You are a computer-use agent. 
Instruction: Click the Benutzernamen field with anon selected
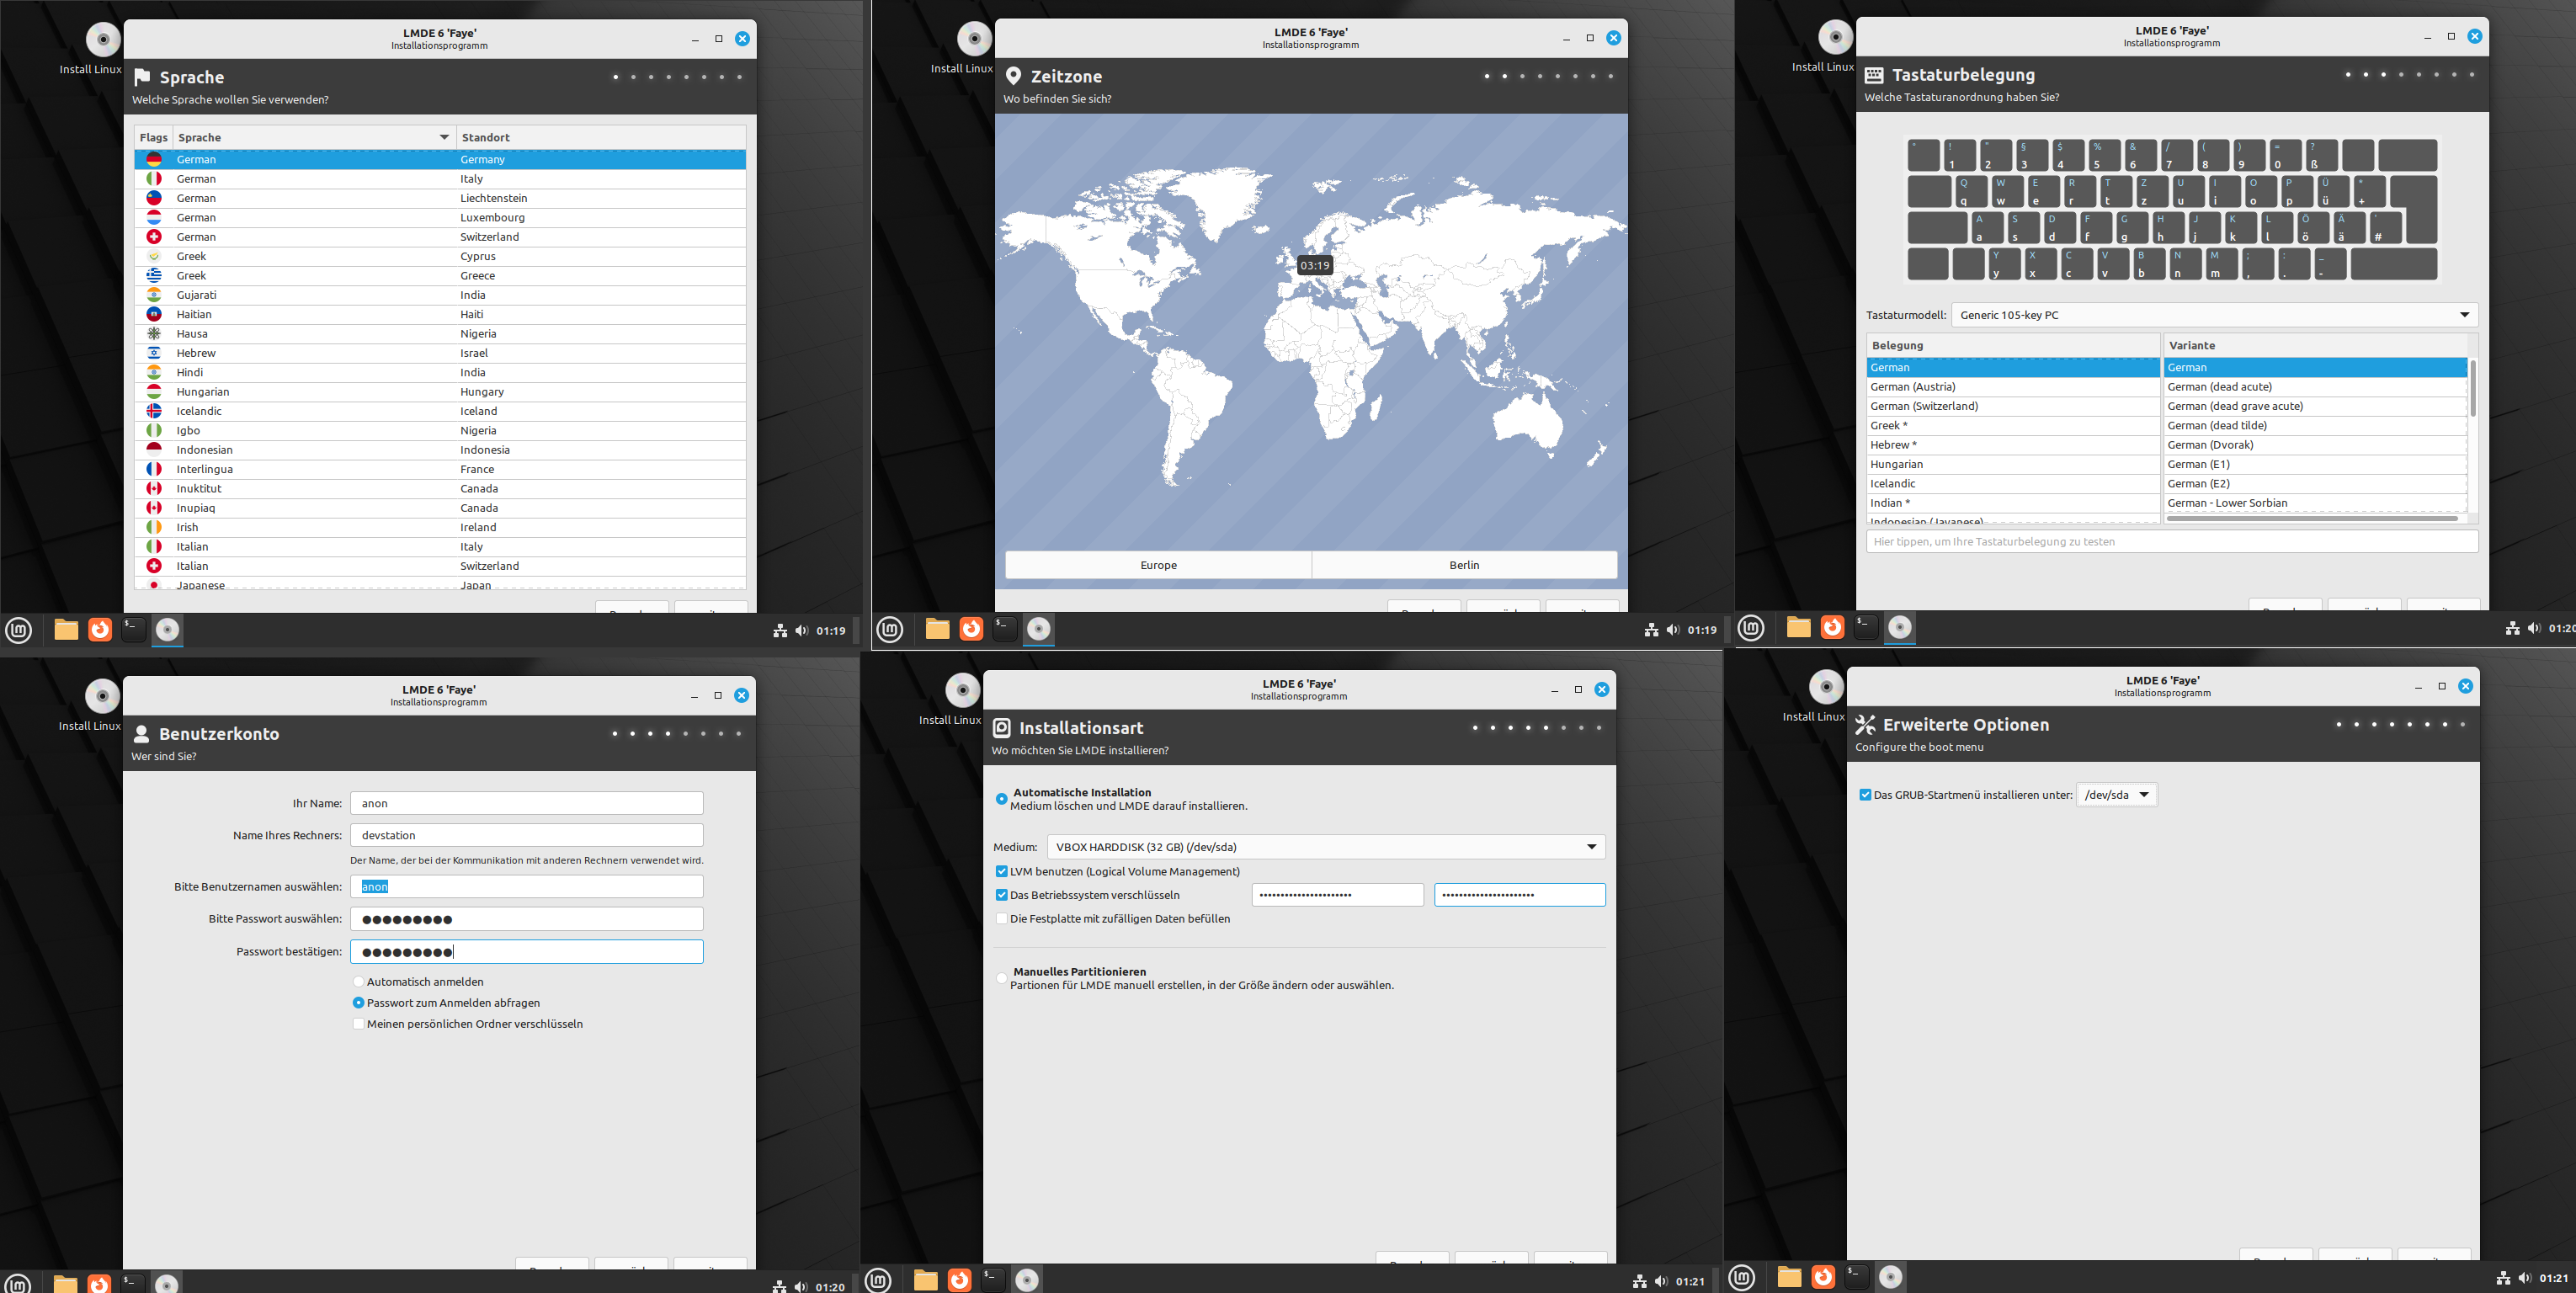pyautogui.click(x=527, y=887)
